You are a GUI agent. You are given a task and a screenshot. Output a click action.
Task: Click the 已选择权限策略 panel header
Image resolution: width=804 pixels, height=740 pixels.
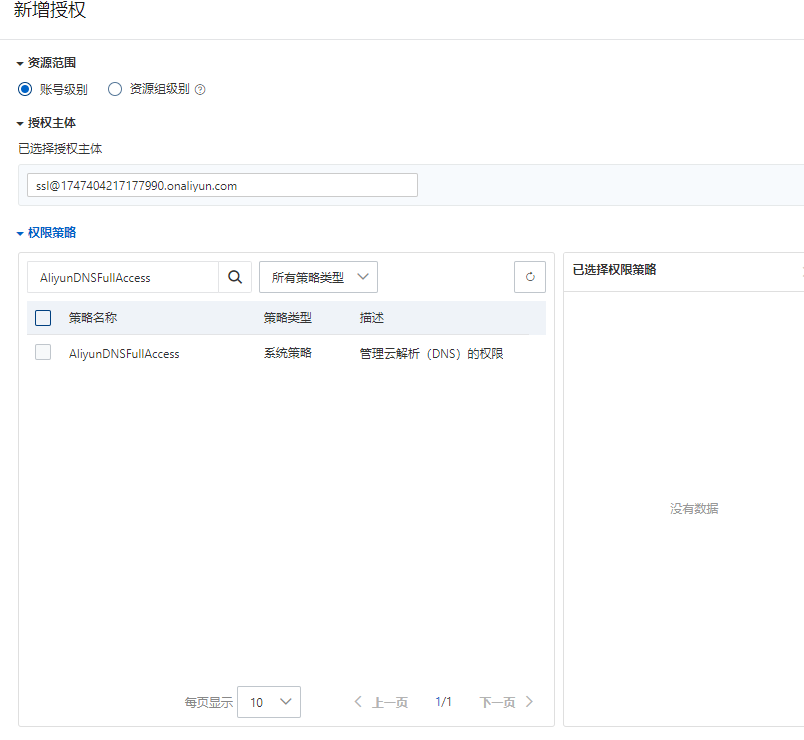coord(615,270)
